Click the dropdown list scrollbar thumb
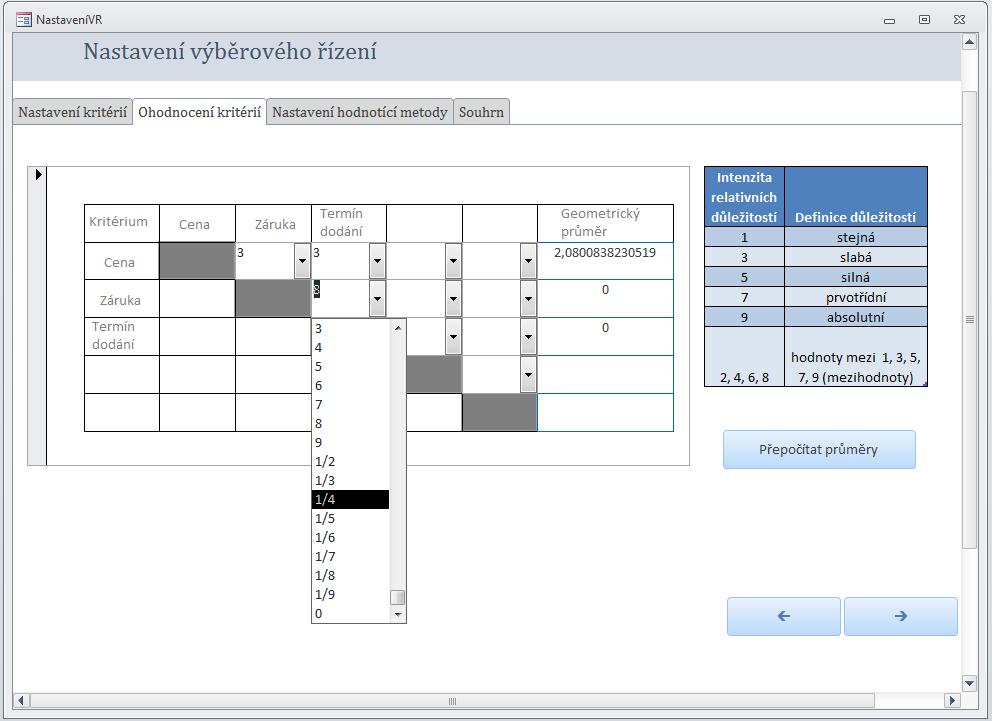992x721 pixels. tap(398, 598)
